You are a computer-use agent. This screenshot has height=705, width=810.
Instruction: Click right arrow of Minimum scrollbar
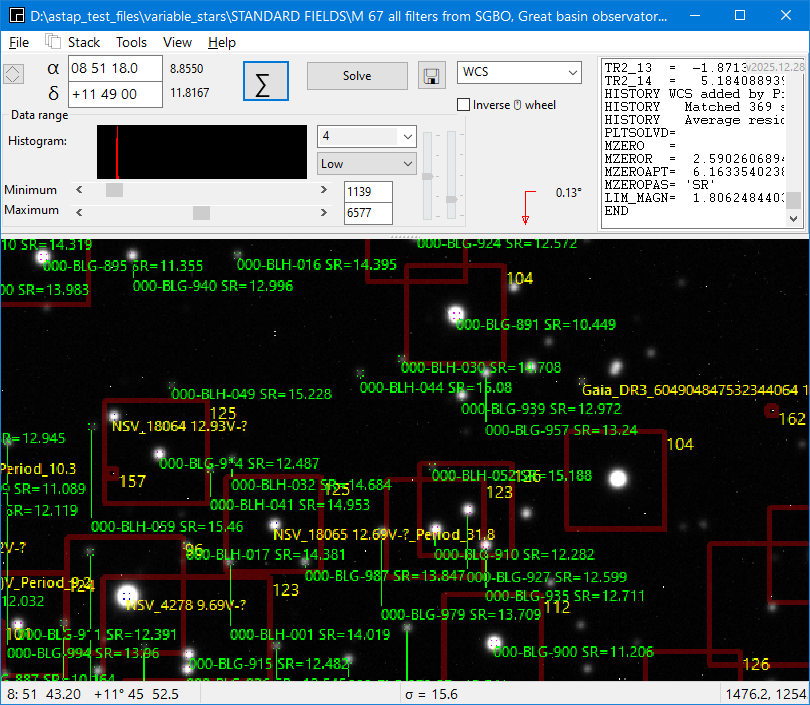(x=323, y=190)
